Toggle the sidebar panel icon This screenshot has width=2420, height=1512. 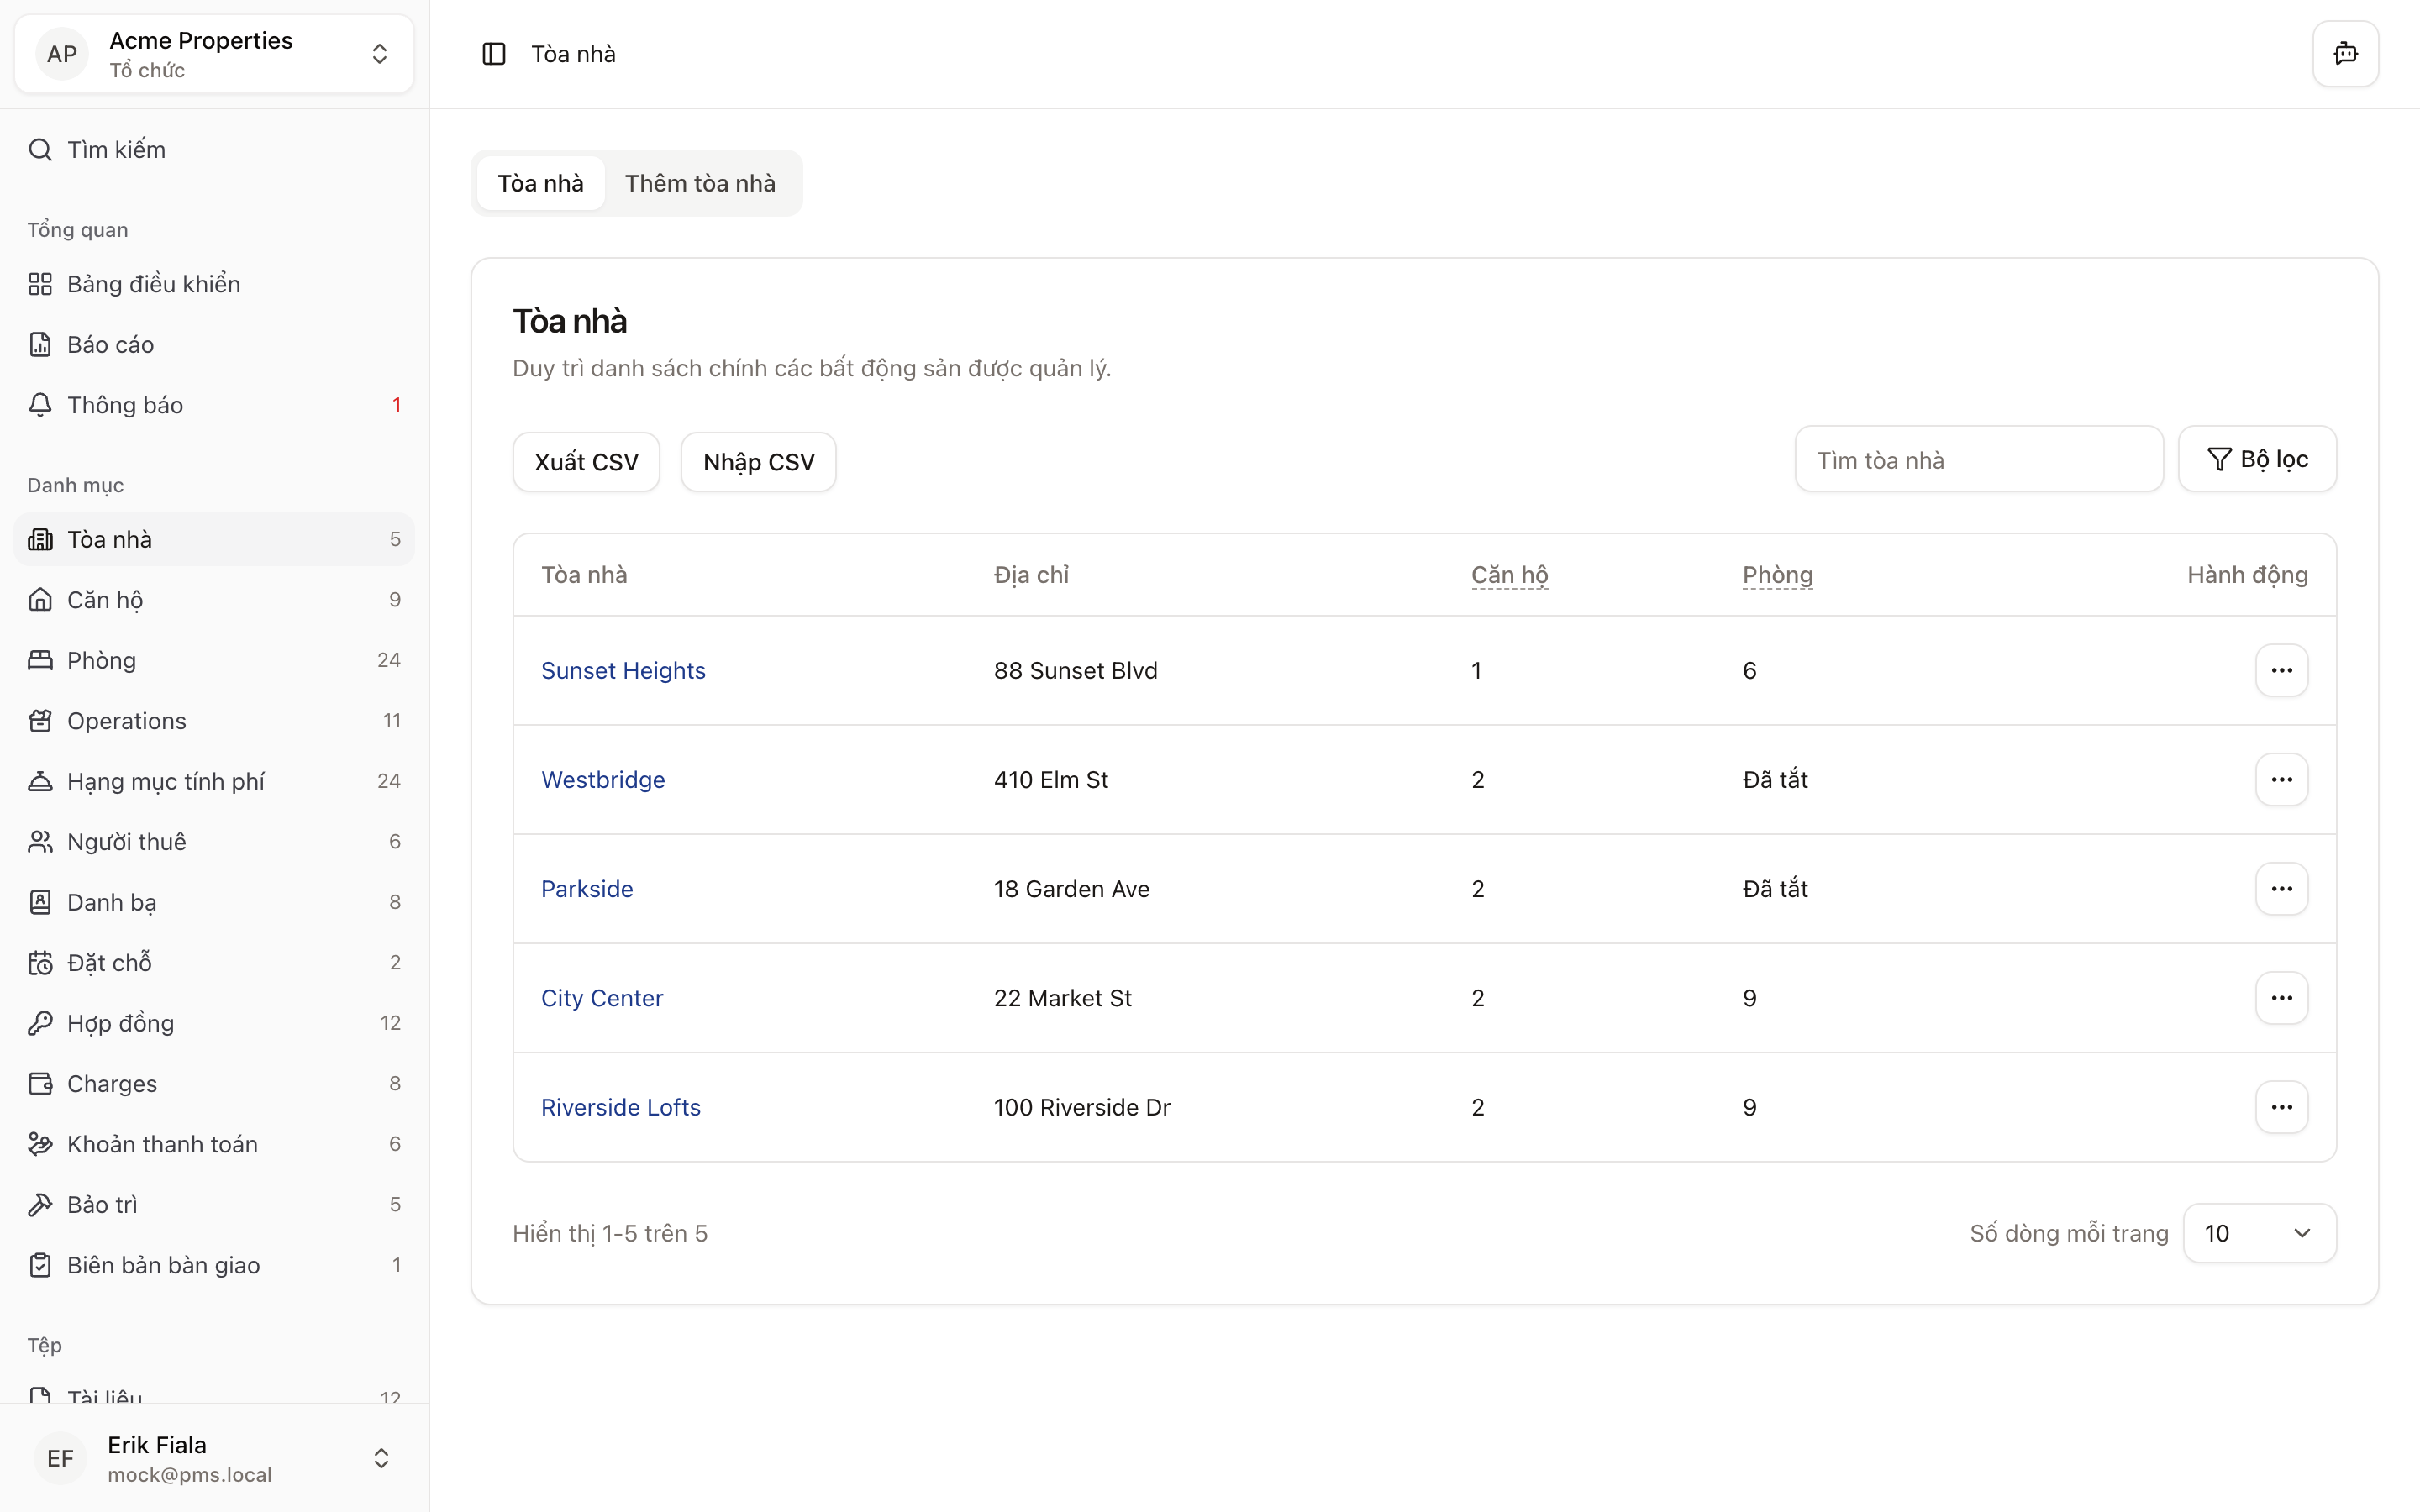tap(494, 54)
